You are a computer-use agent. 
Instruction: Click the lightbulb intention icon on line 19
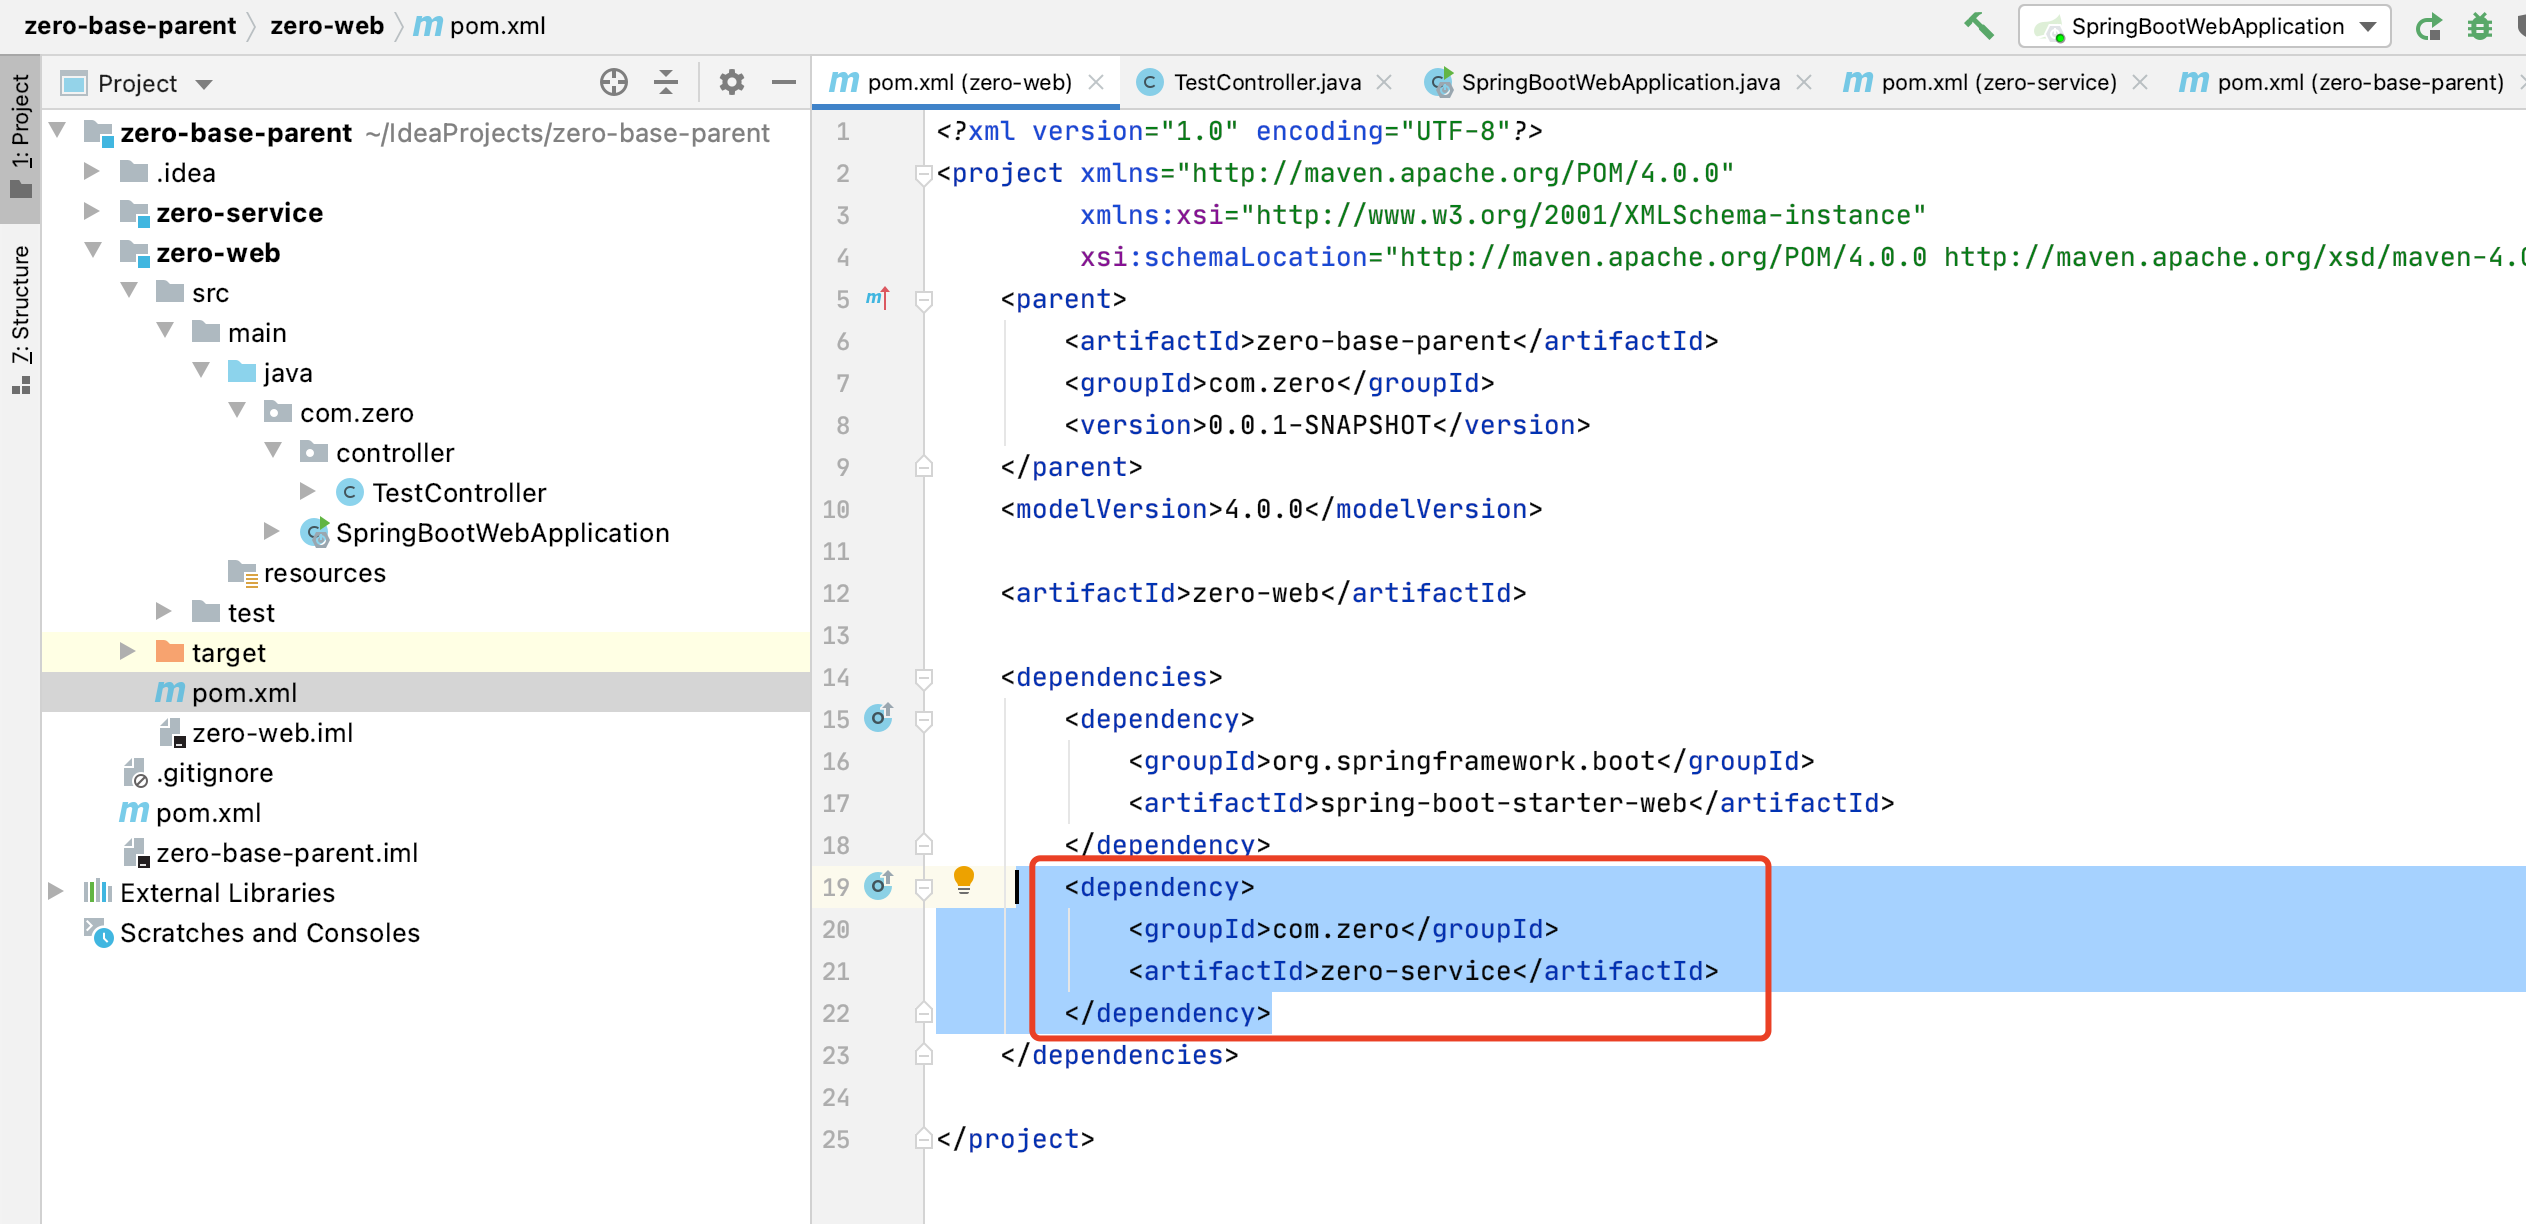963,879
